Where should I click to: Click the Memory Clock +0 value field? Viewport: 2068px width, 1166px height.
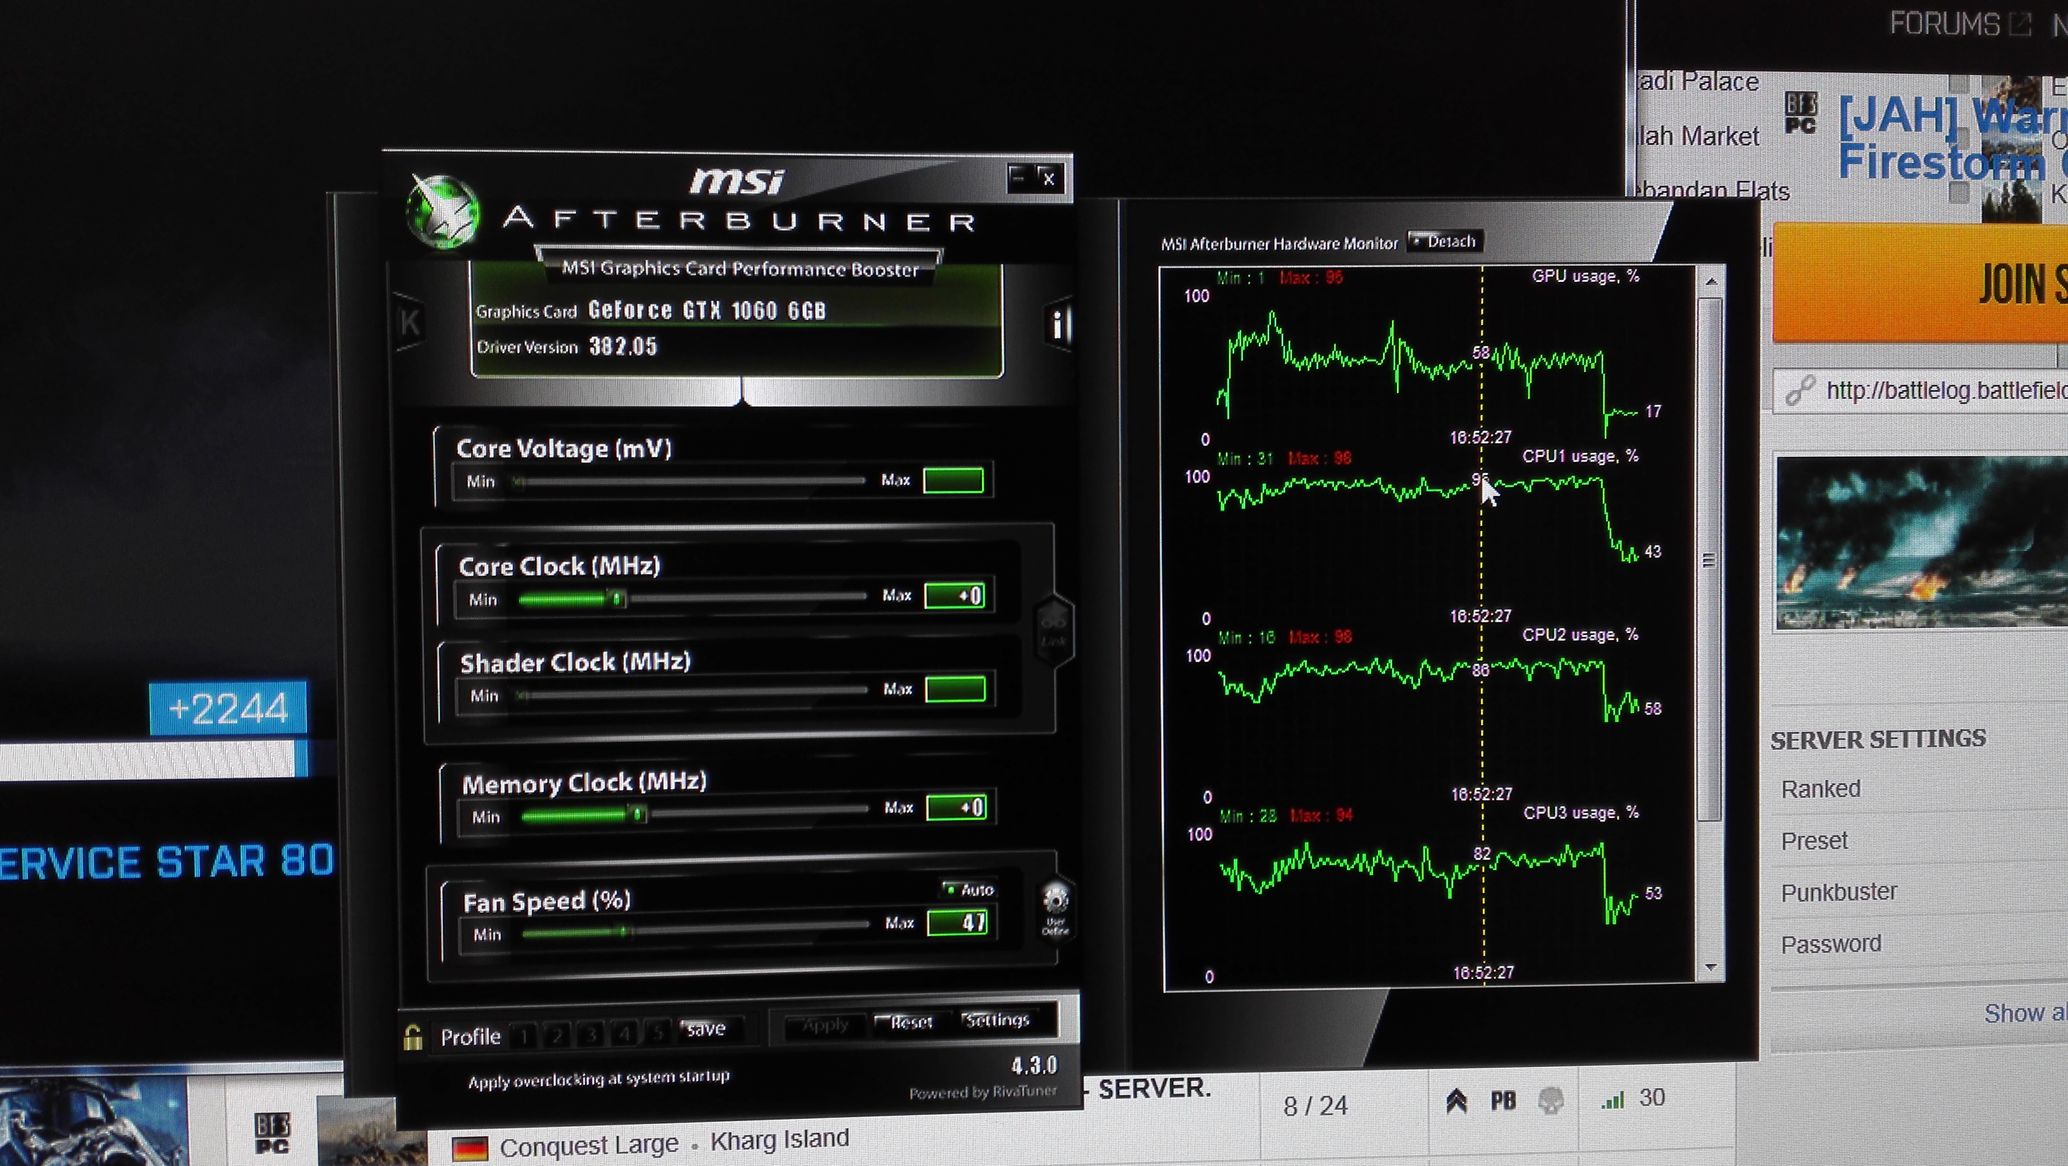click(x=957, y=807)
